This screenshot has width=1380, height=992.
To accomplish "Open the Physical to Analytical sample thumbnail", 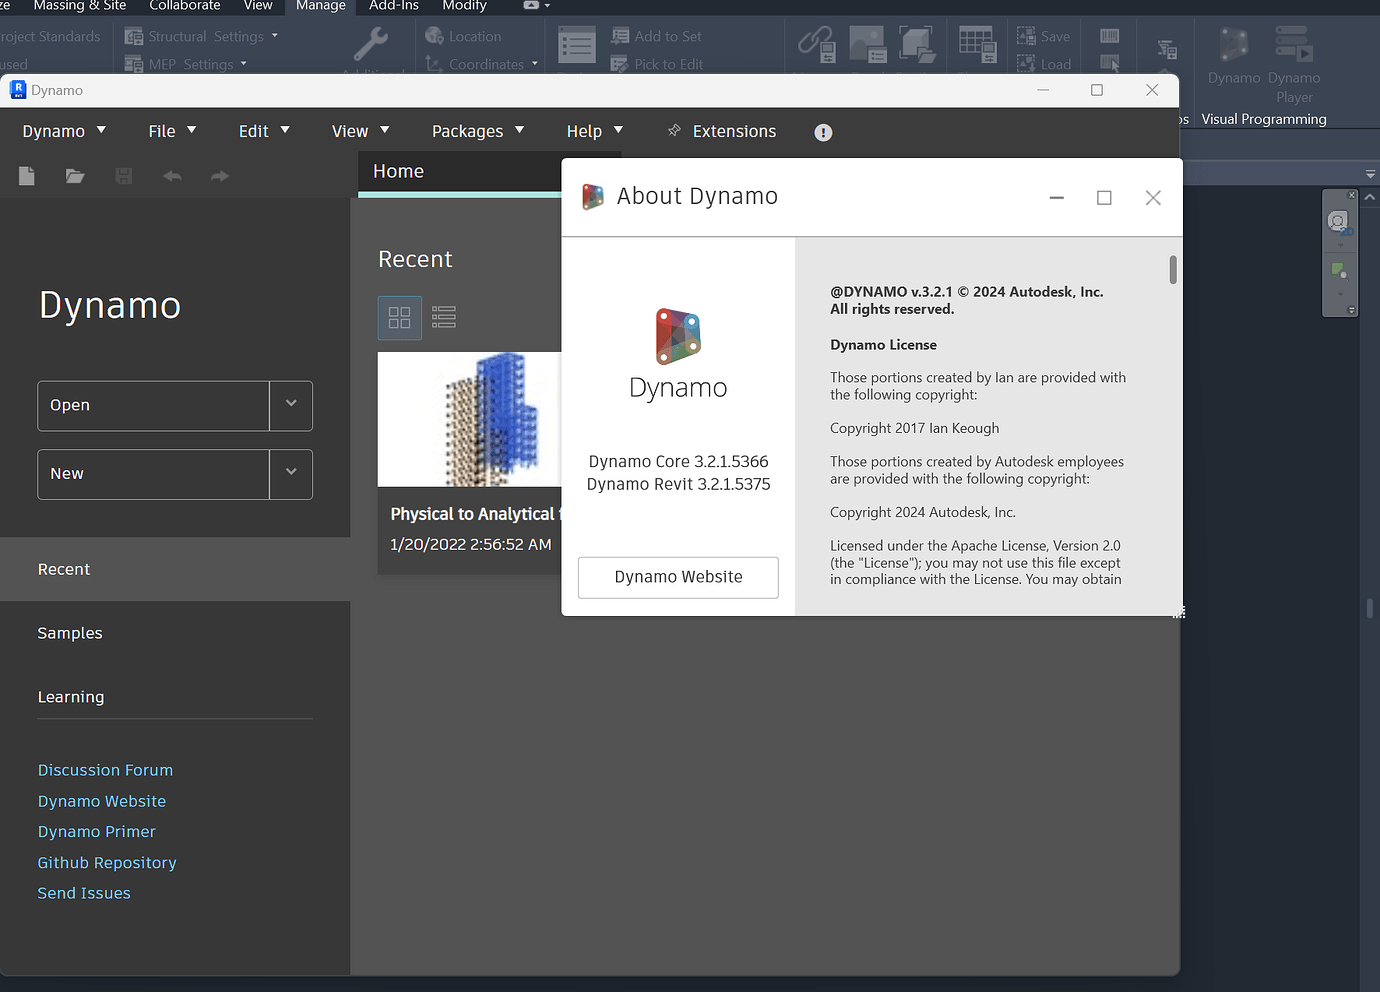I will [x=470, y=419].
